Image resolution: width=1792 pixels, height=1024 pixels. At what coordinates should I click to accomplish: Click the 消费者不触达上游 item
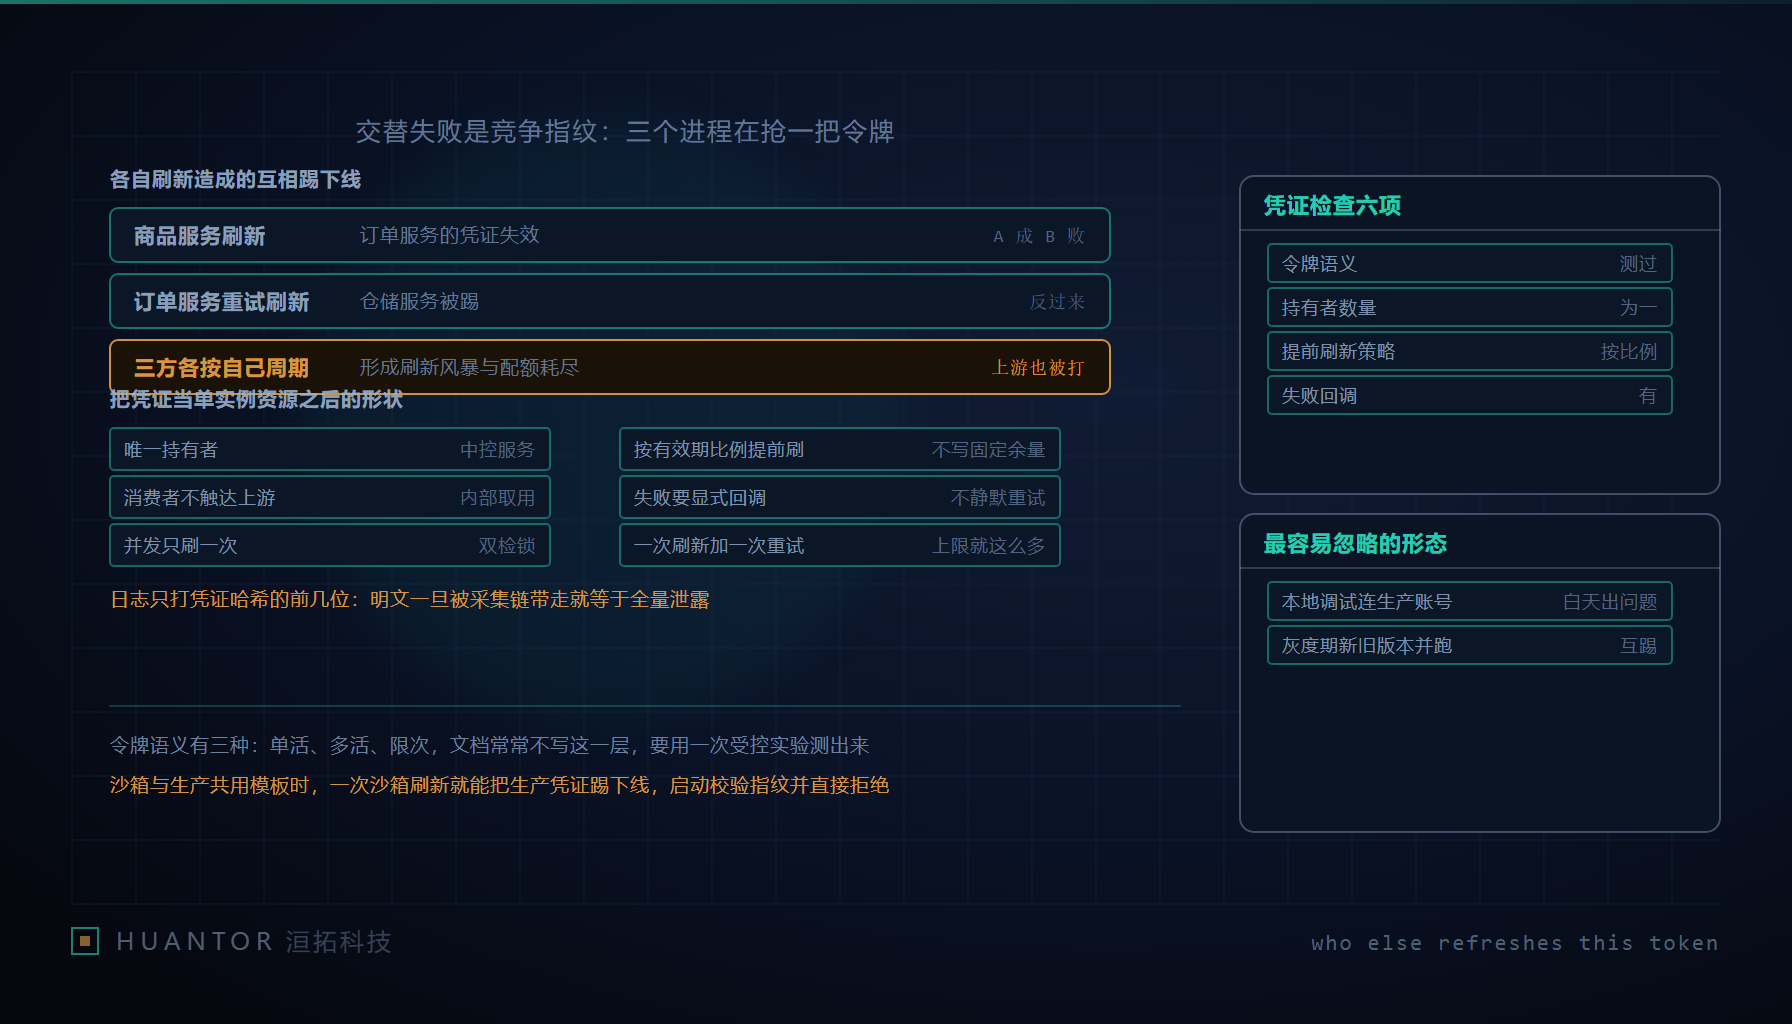[x=330, y=497]
